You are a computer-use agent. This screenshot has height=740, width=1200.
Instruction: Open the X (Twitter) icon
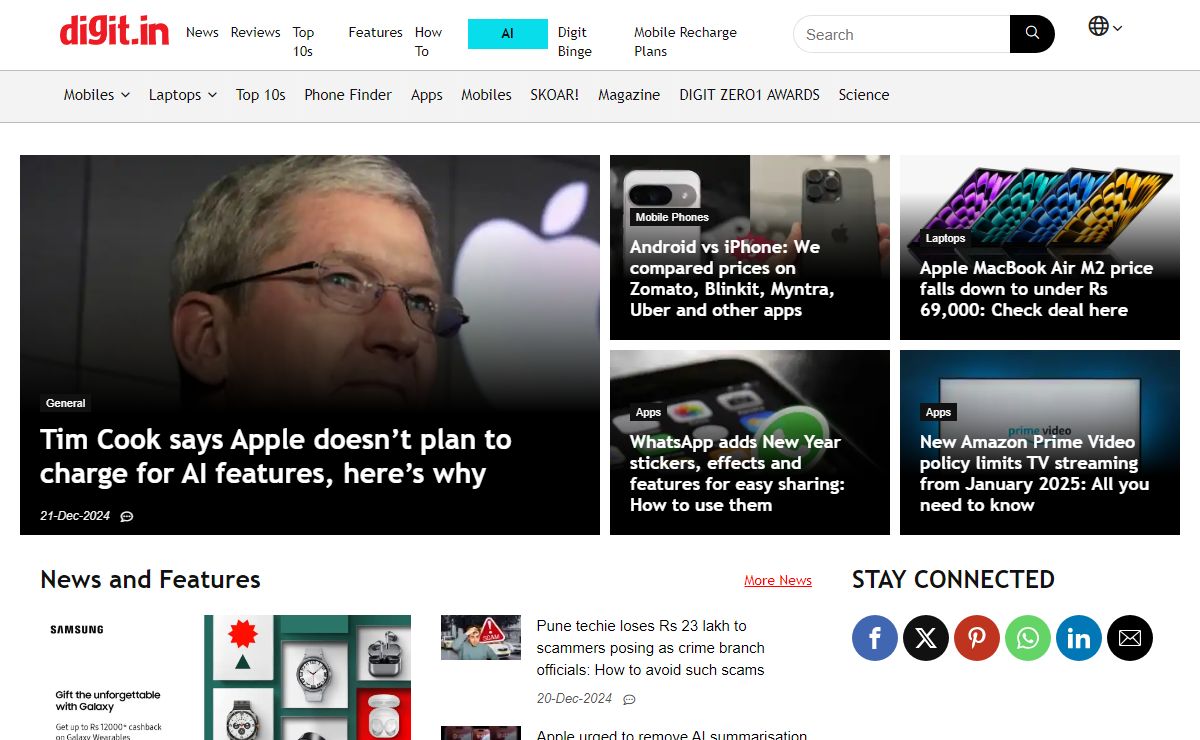point(926,638)
